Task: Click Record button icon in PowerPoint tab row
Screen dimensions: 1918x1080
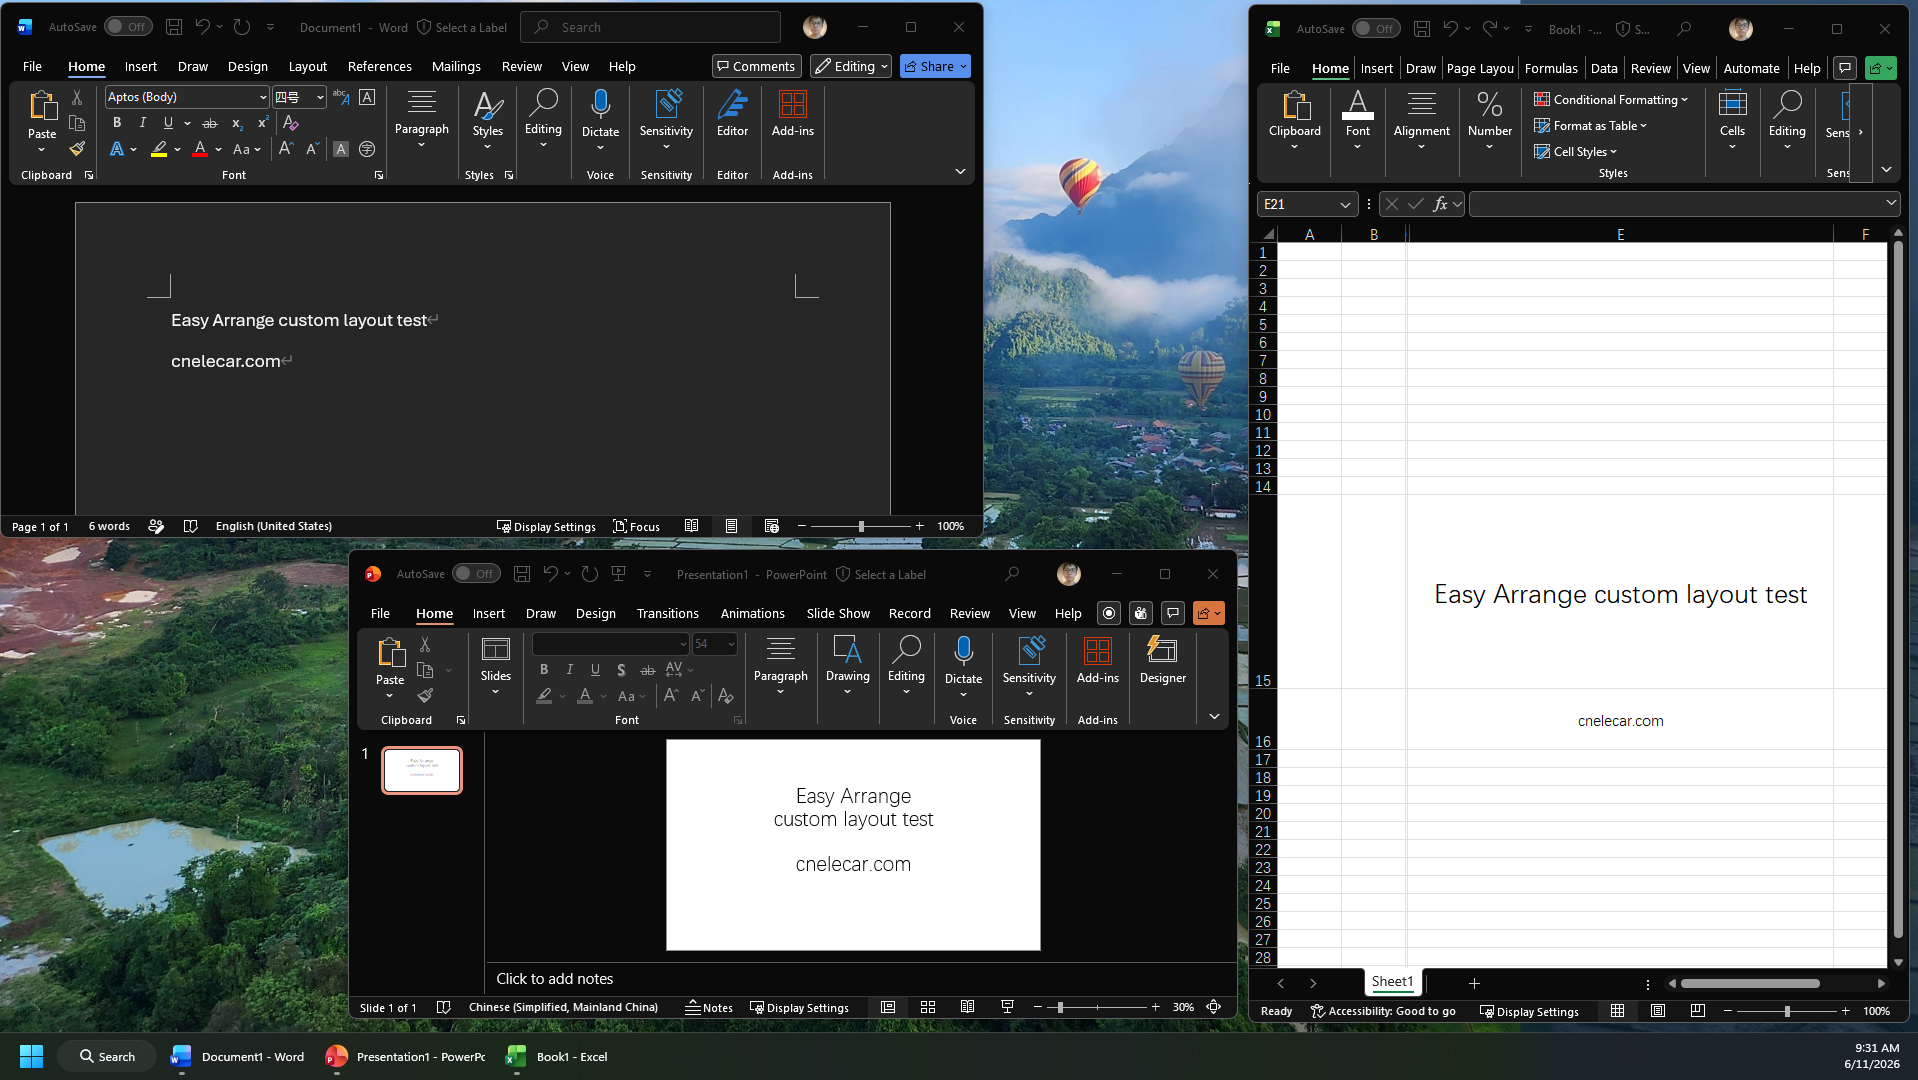Action: [x=1108, y=613]
